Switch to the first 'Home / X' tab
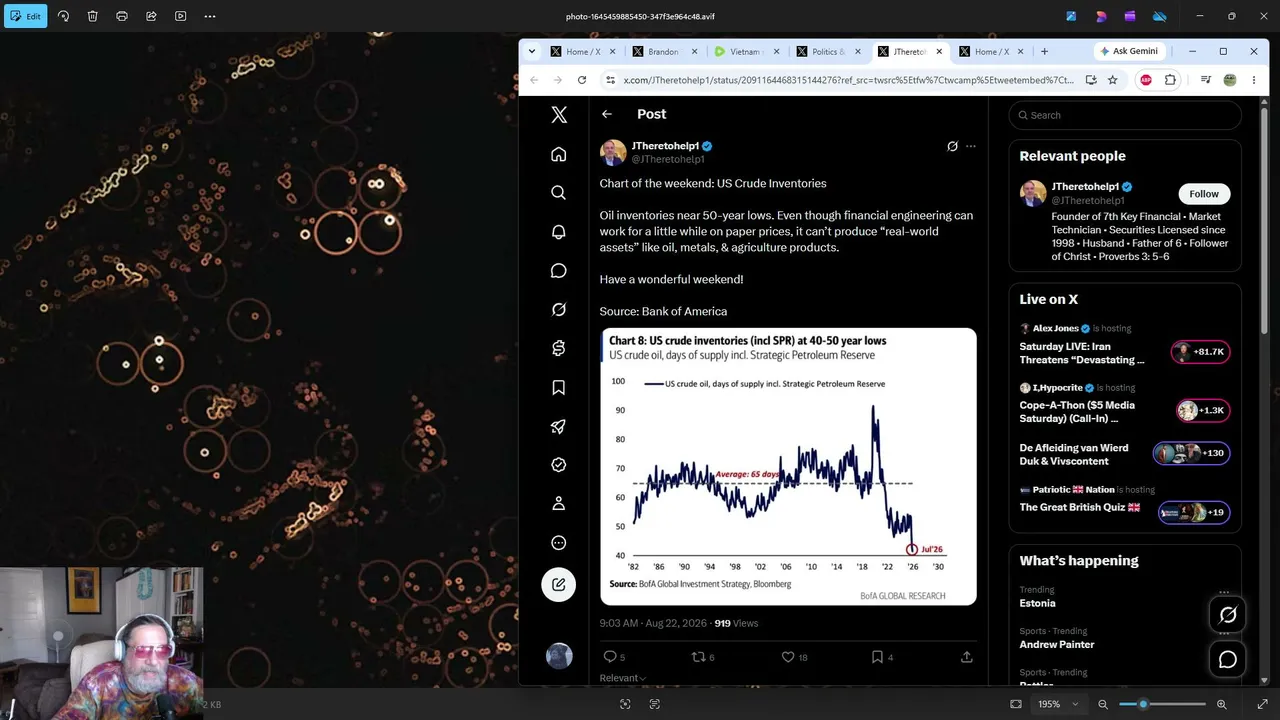 pyautogui.click(x=584, y=51)
